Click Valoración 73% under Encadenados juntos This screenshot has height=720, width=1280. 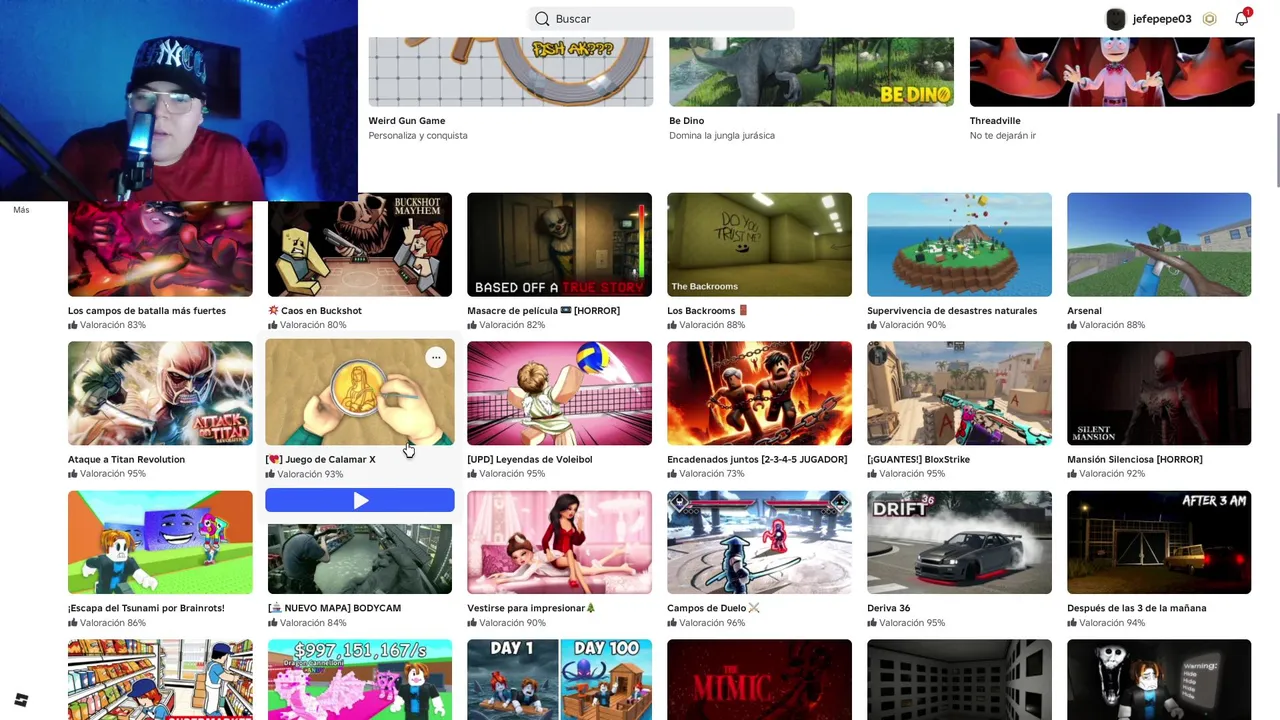pos(706,474)
